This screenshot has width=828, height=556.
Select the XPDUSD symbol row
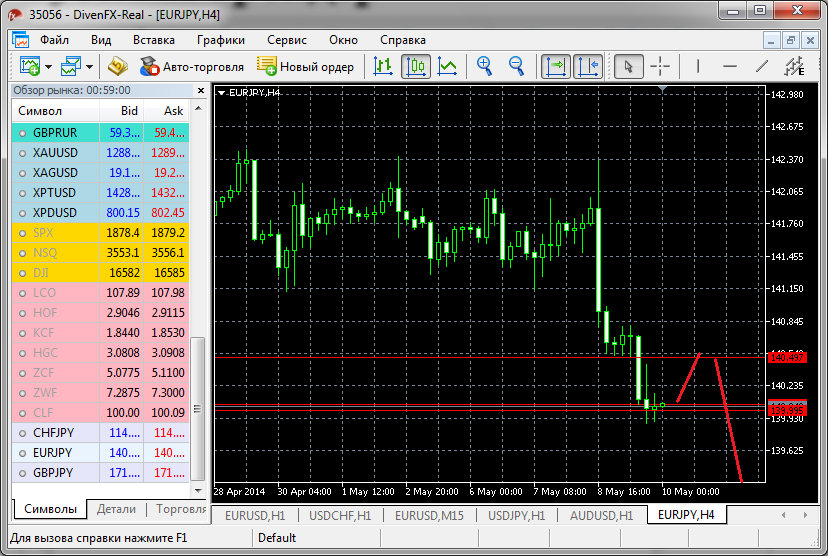click(100, 213)
